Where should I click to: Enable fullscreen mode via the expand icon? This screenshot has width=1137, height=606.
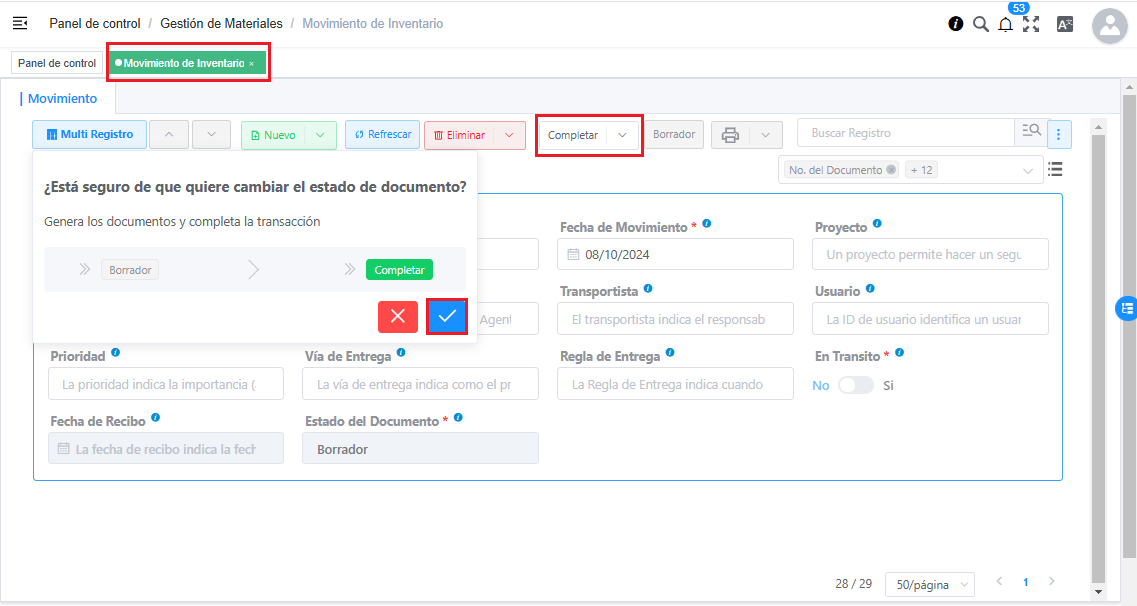[1032, 23]
